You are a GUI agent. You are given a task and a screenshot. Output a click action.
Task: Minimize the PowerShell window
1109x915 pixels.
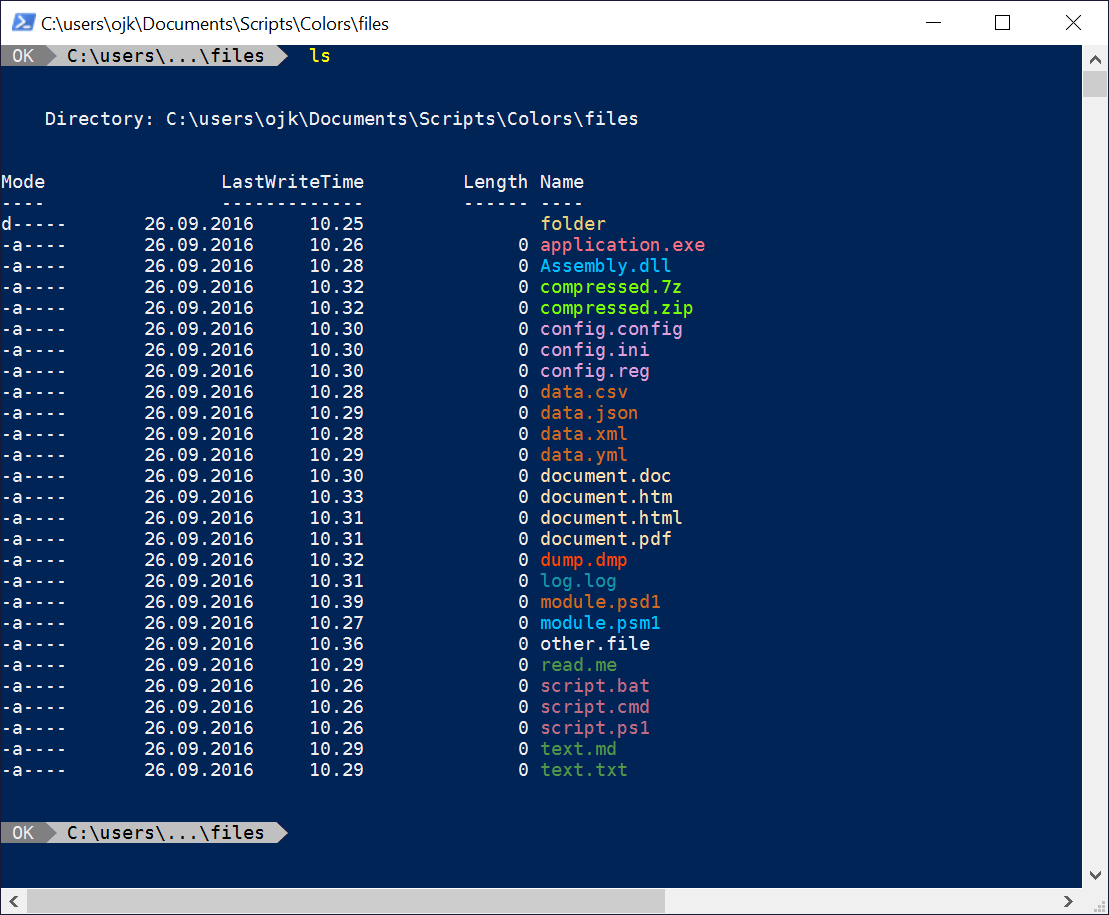[934, 23]
